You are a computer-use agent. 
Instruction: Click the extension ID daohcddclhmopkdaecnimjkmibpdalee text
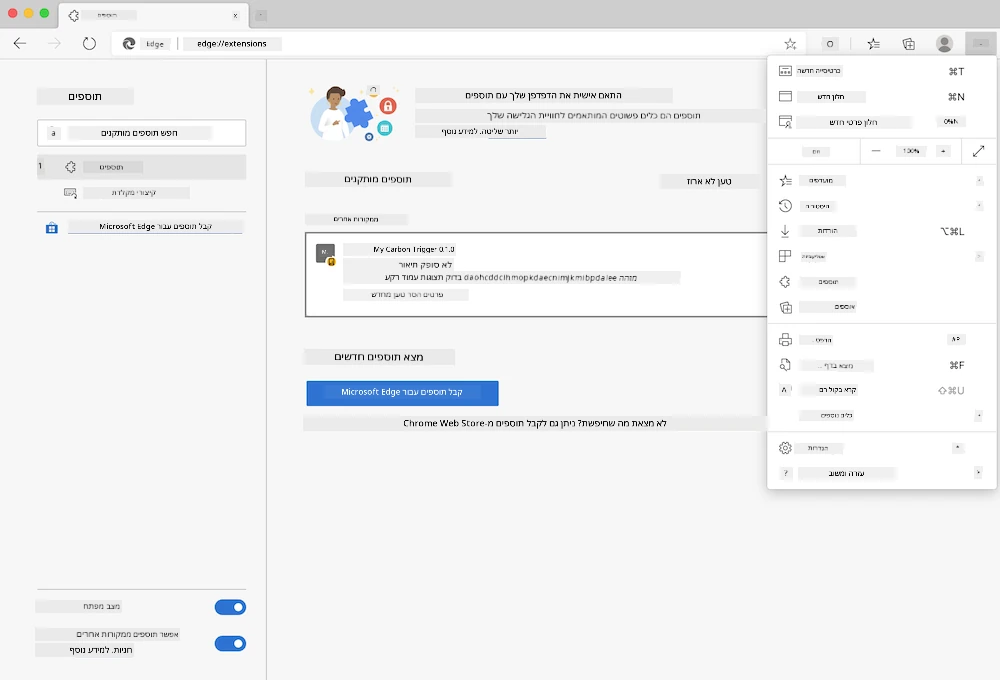click(x=540, y=277)
